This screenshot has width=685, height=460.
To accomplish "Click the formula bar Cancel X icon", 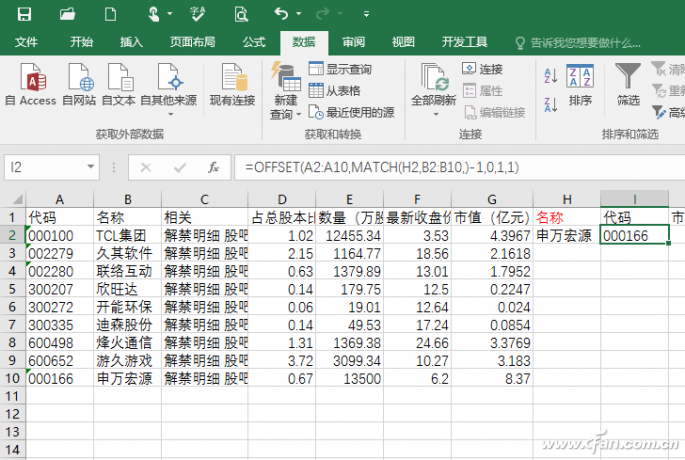I will 146,167.
